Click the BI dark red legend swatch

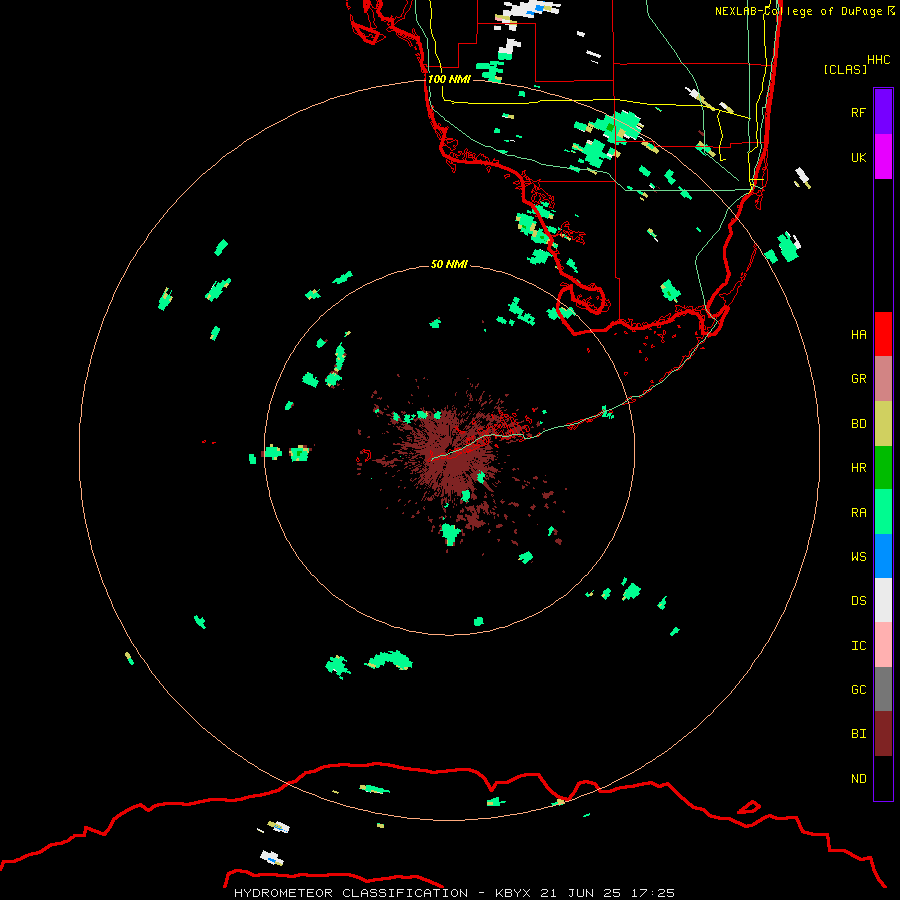tap(883, 734)
